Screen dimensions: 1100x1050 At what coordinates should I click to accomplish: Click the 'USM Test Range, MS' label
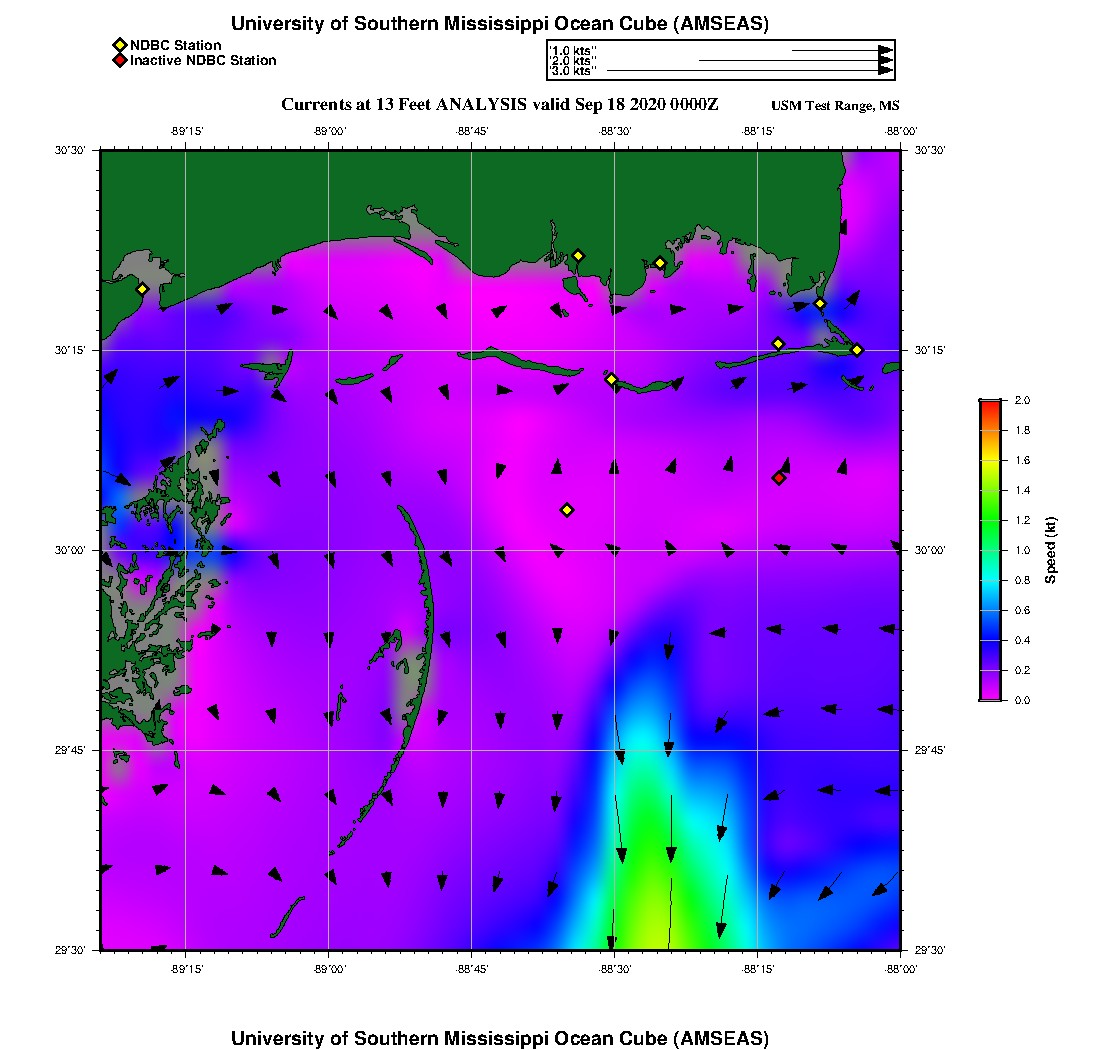(x=835, y=106)
